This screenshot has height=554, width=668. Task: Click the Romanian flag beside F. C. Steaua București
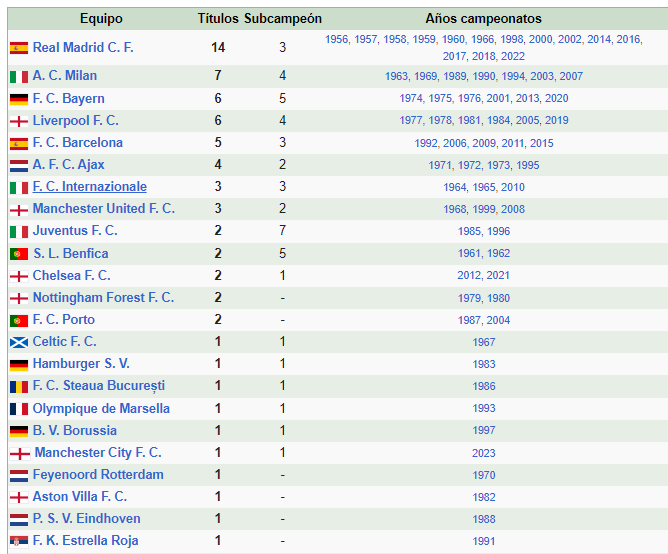[19, 387]
